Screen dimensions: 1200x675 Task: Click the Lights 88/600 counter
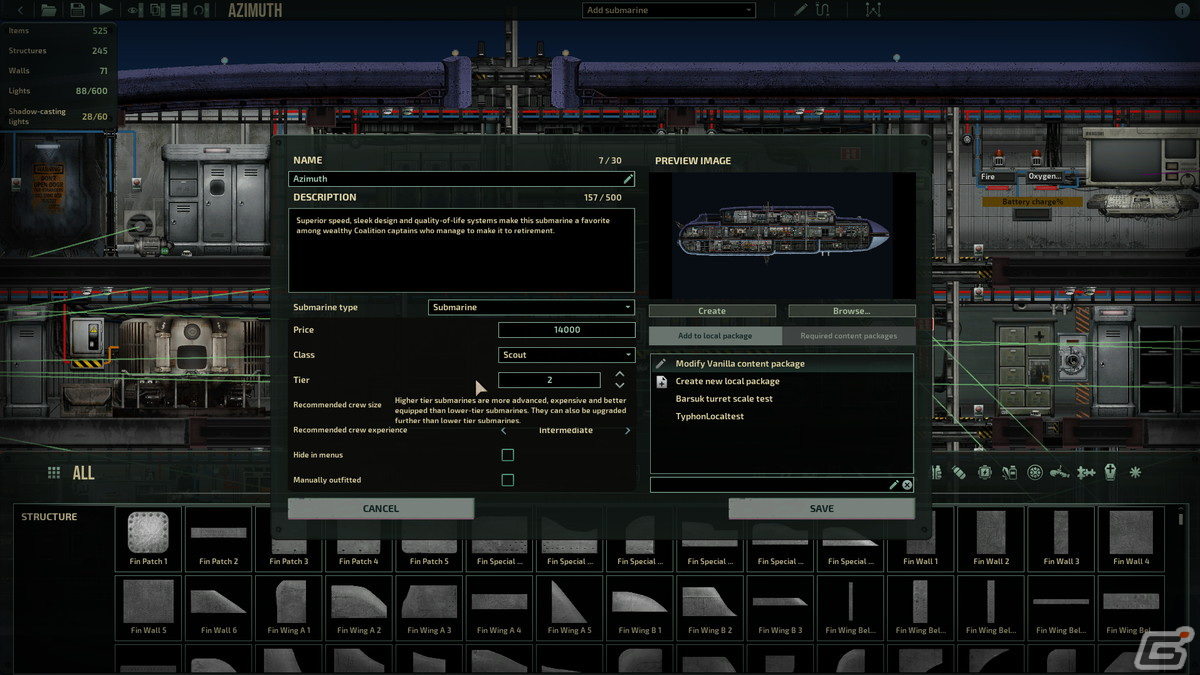point(57,91)
